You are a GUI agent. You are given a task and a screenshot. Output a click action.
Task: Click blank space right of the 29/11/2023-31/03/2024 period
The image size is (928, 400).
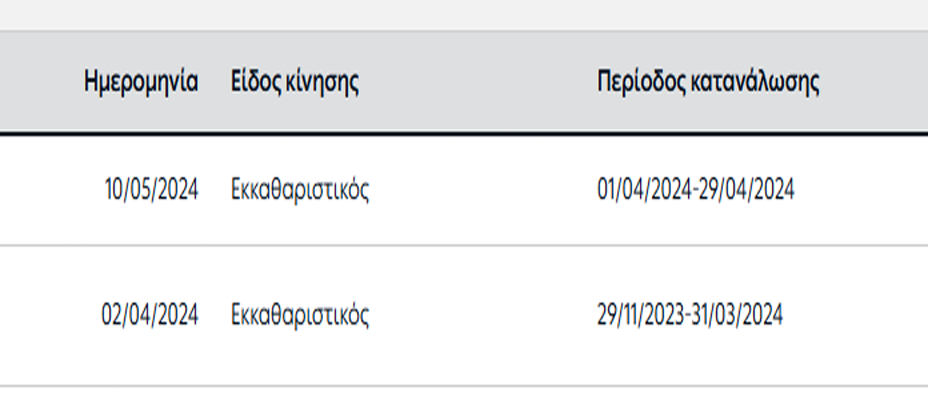tap(856, 315)
